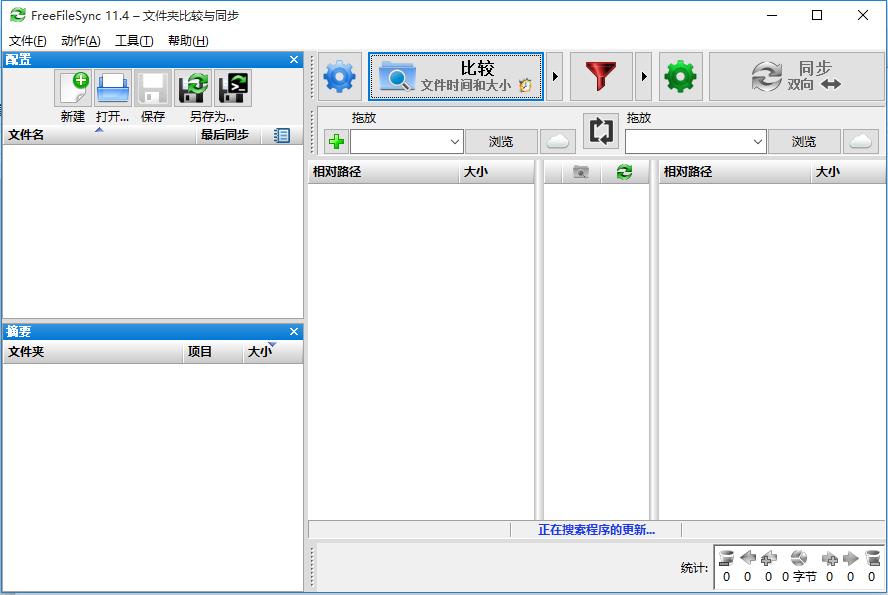The height and width of the screenshot is (595, 888).
Task: Click the data volume disk statistics icon
Action: click(799, 559)
